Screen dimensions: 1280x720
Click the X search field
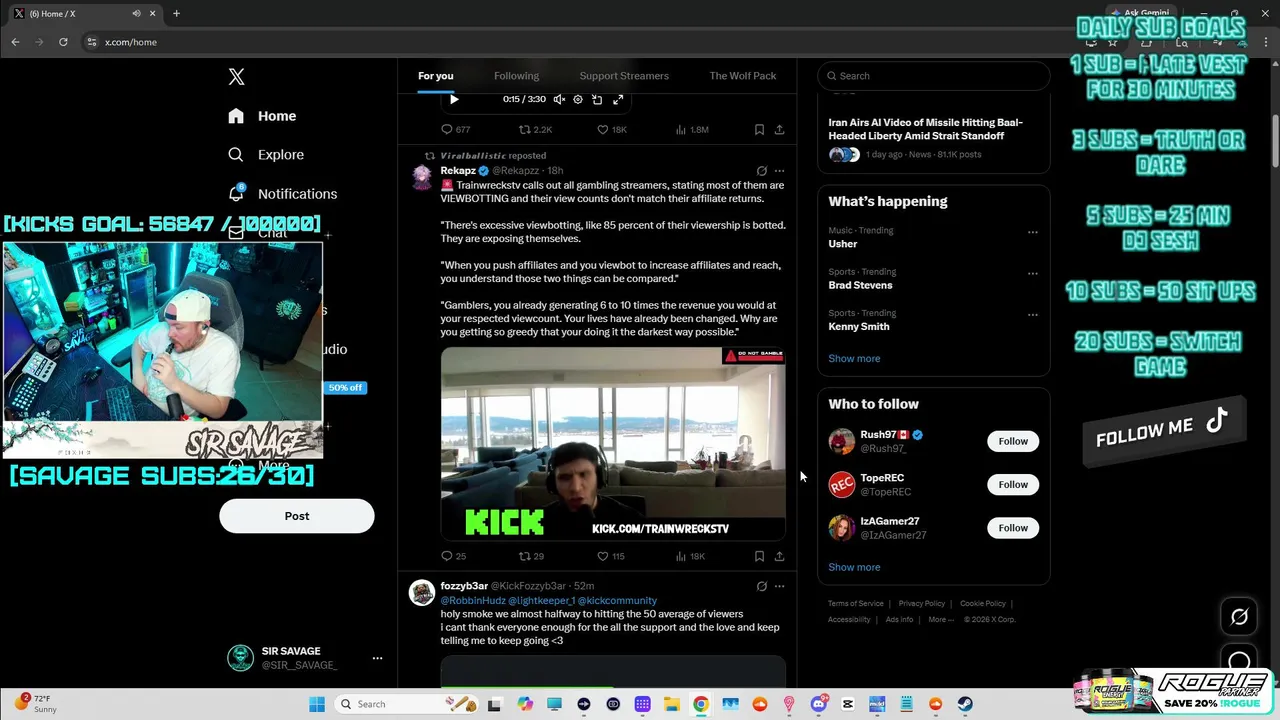934,76
